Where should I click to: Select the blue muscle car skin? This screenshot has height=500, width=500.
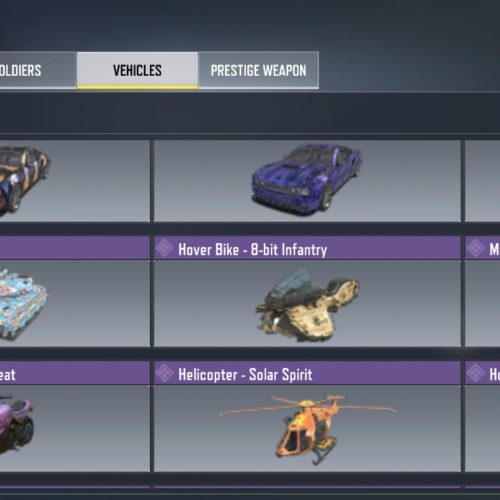(x=307, y=178)
